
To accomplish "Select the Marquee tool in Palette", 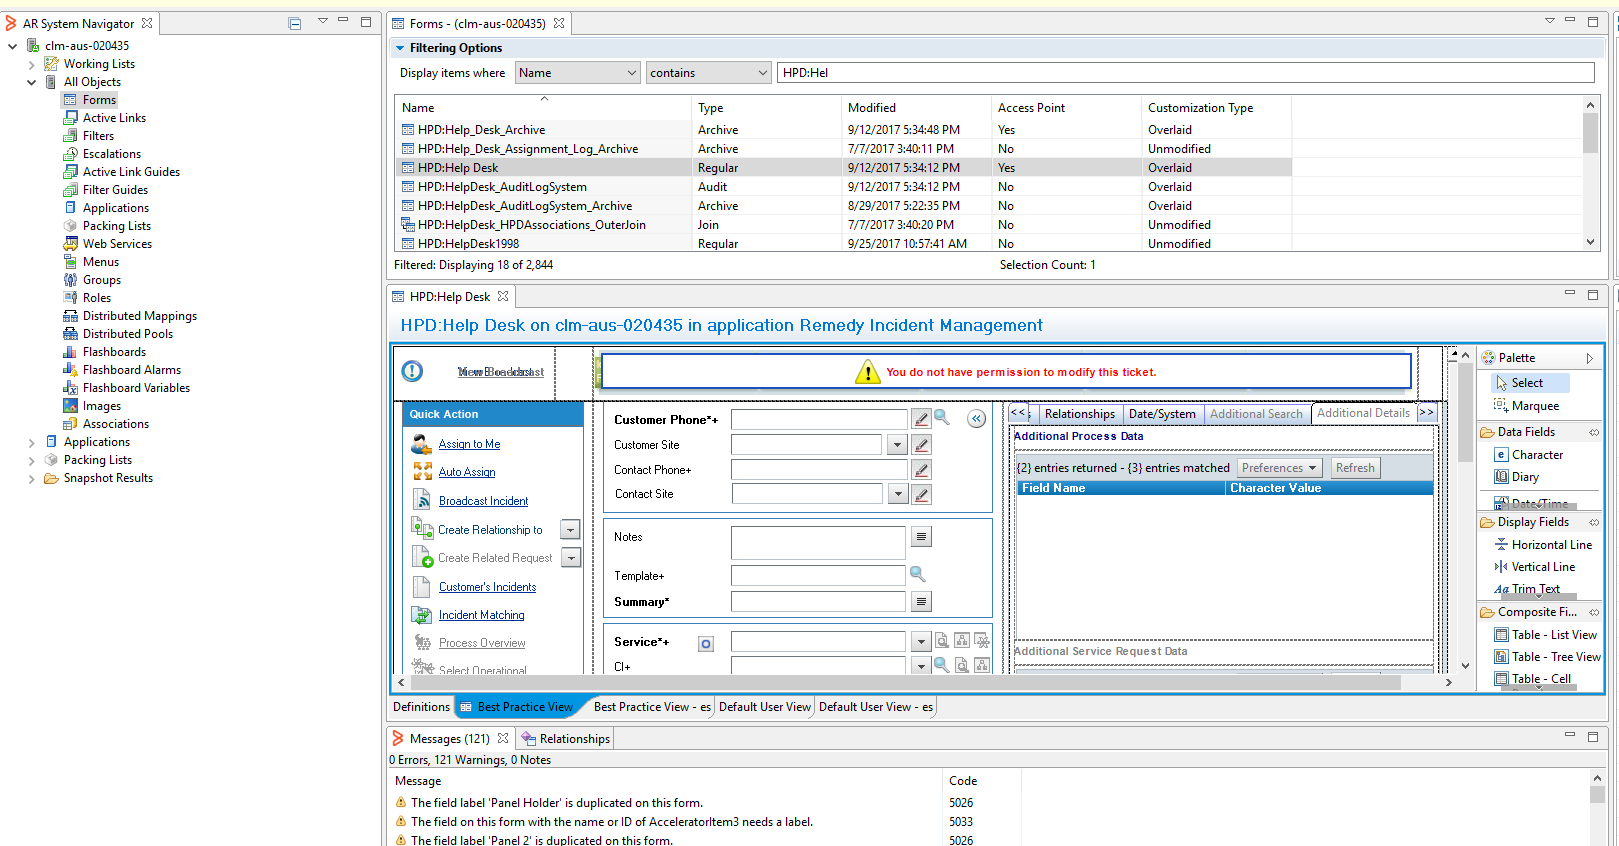I will tap(1534, 406).
